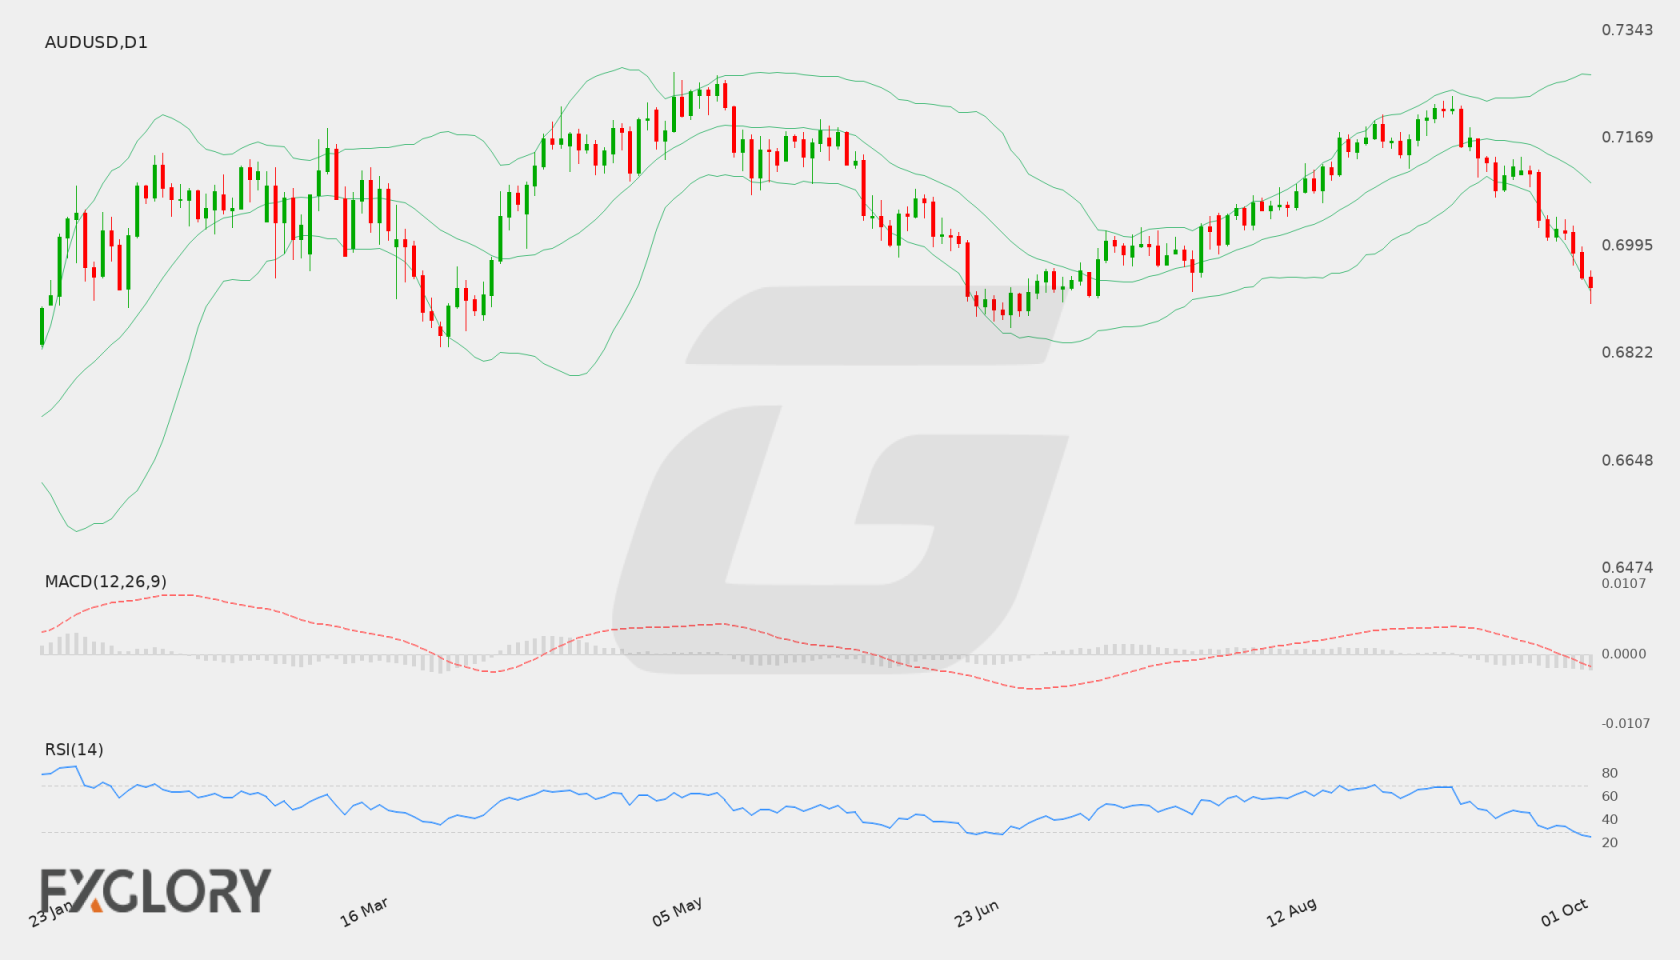Click the 0.7169 price axis label
Viewport: 1680px width, 960px height.
click(x=1627, y=137)
